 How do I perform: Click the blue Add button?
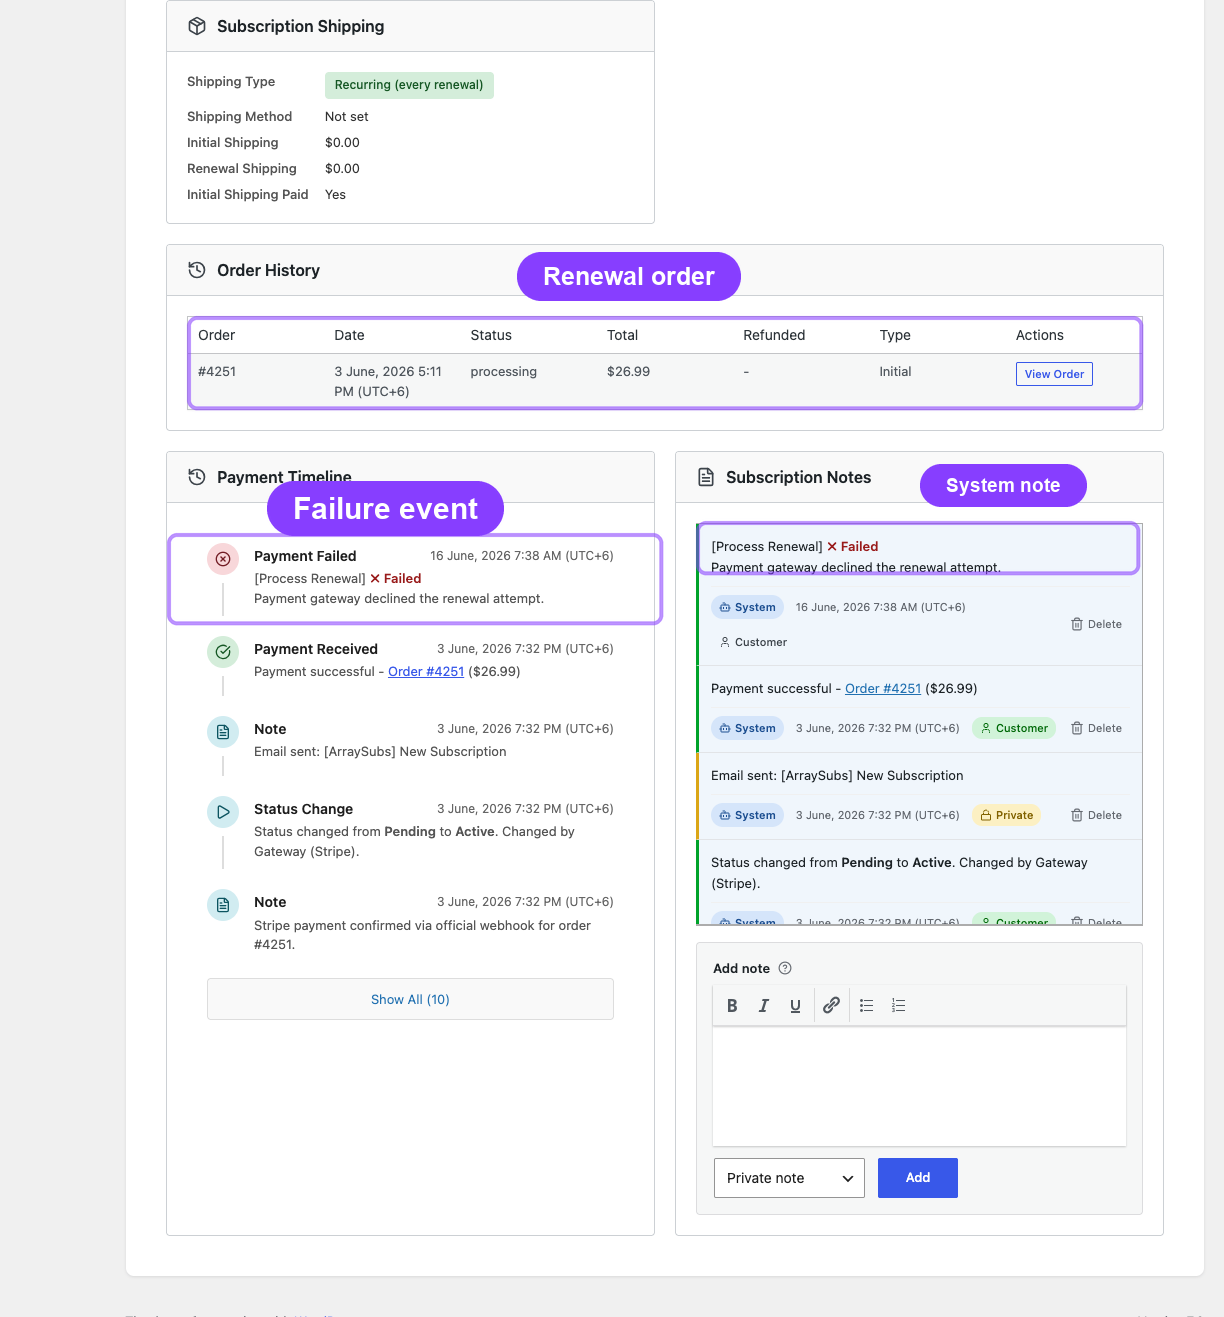click(918, 1178)
